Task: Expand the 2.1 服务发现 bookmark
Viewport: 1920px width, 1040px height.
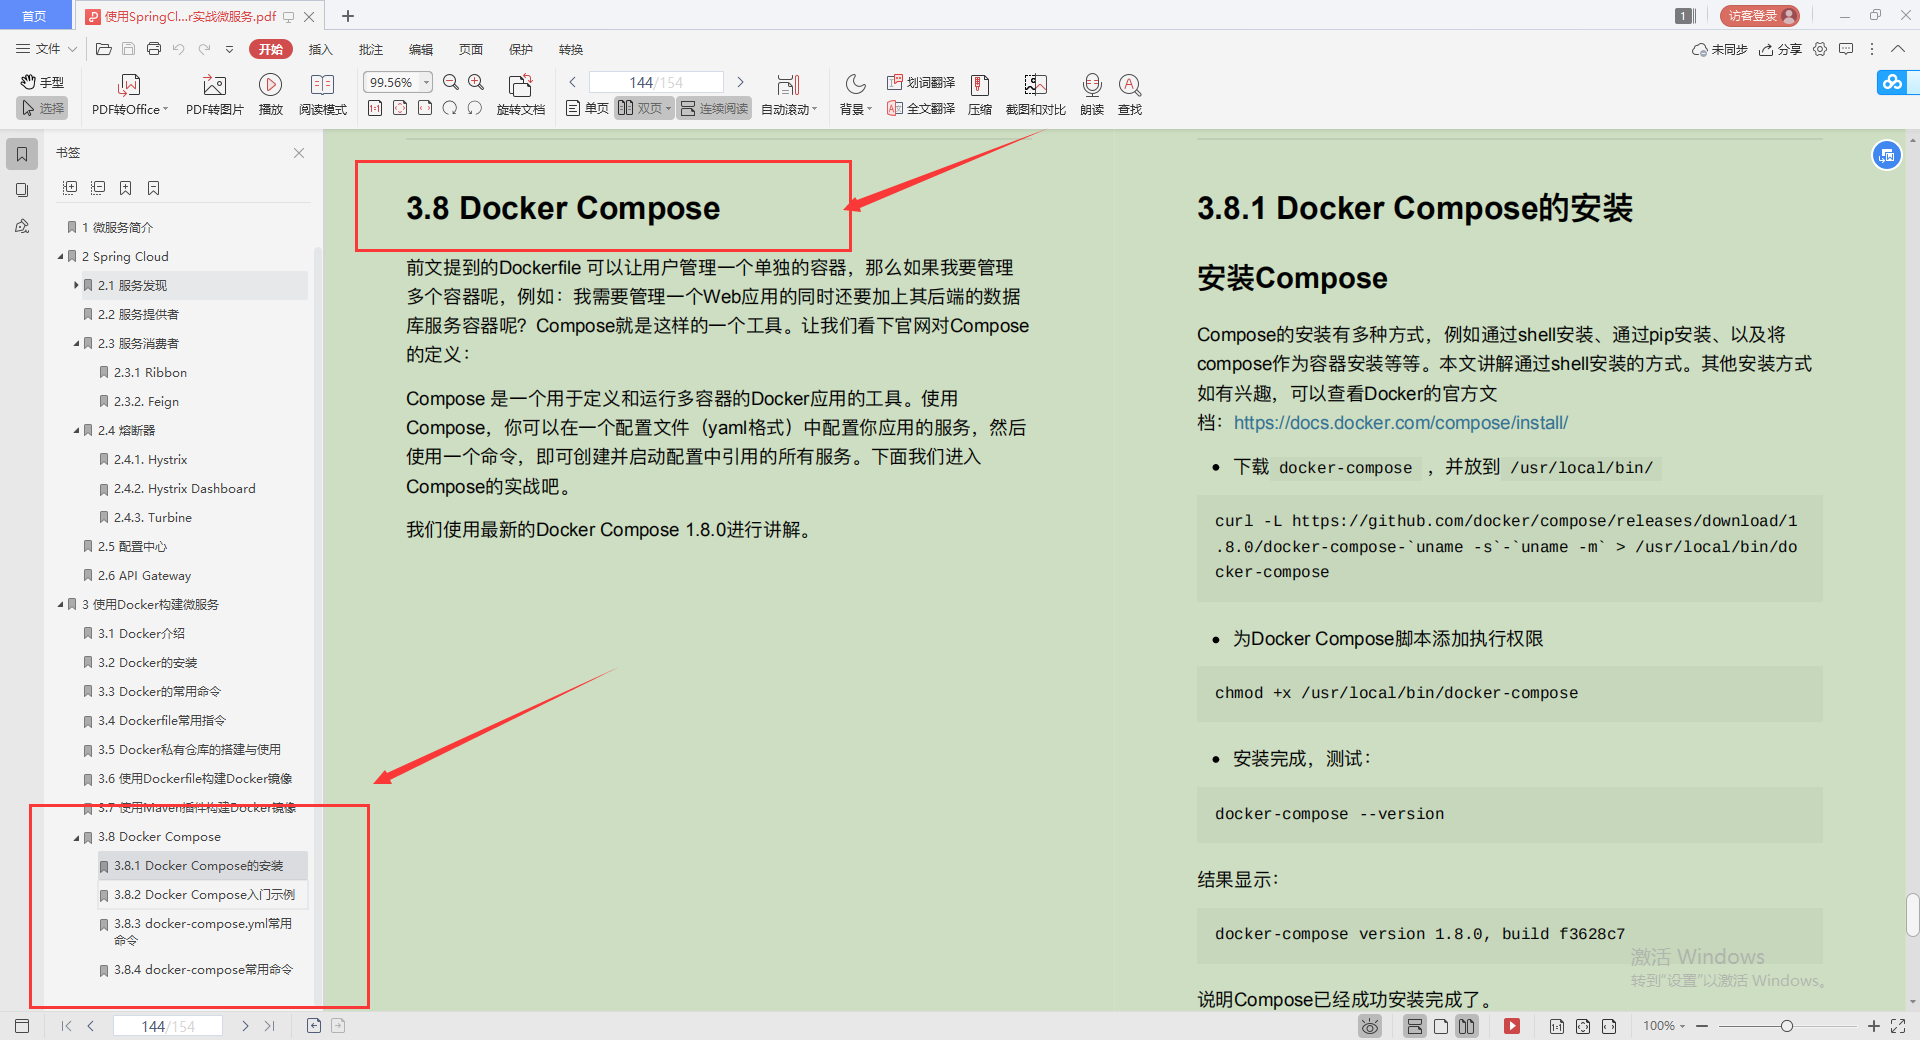Action: (x=76, y=286)
